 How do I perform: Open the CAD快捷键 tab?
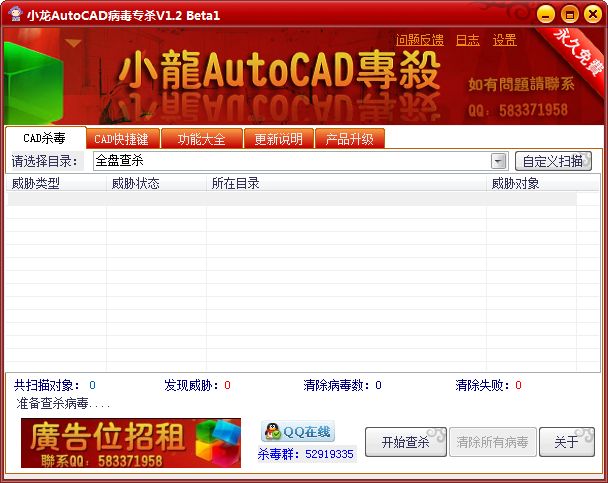pyautogui.click(x=122, y=139)
